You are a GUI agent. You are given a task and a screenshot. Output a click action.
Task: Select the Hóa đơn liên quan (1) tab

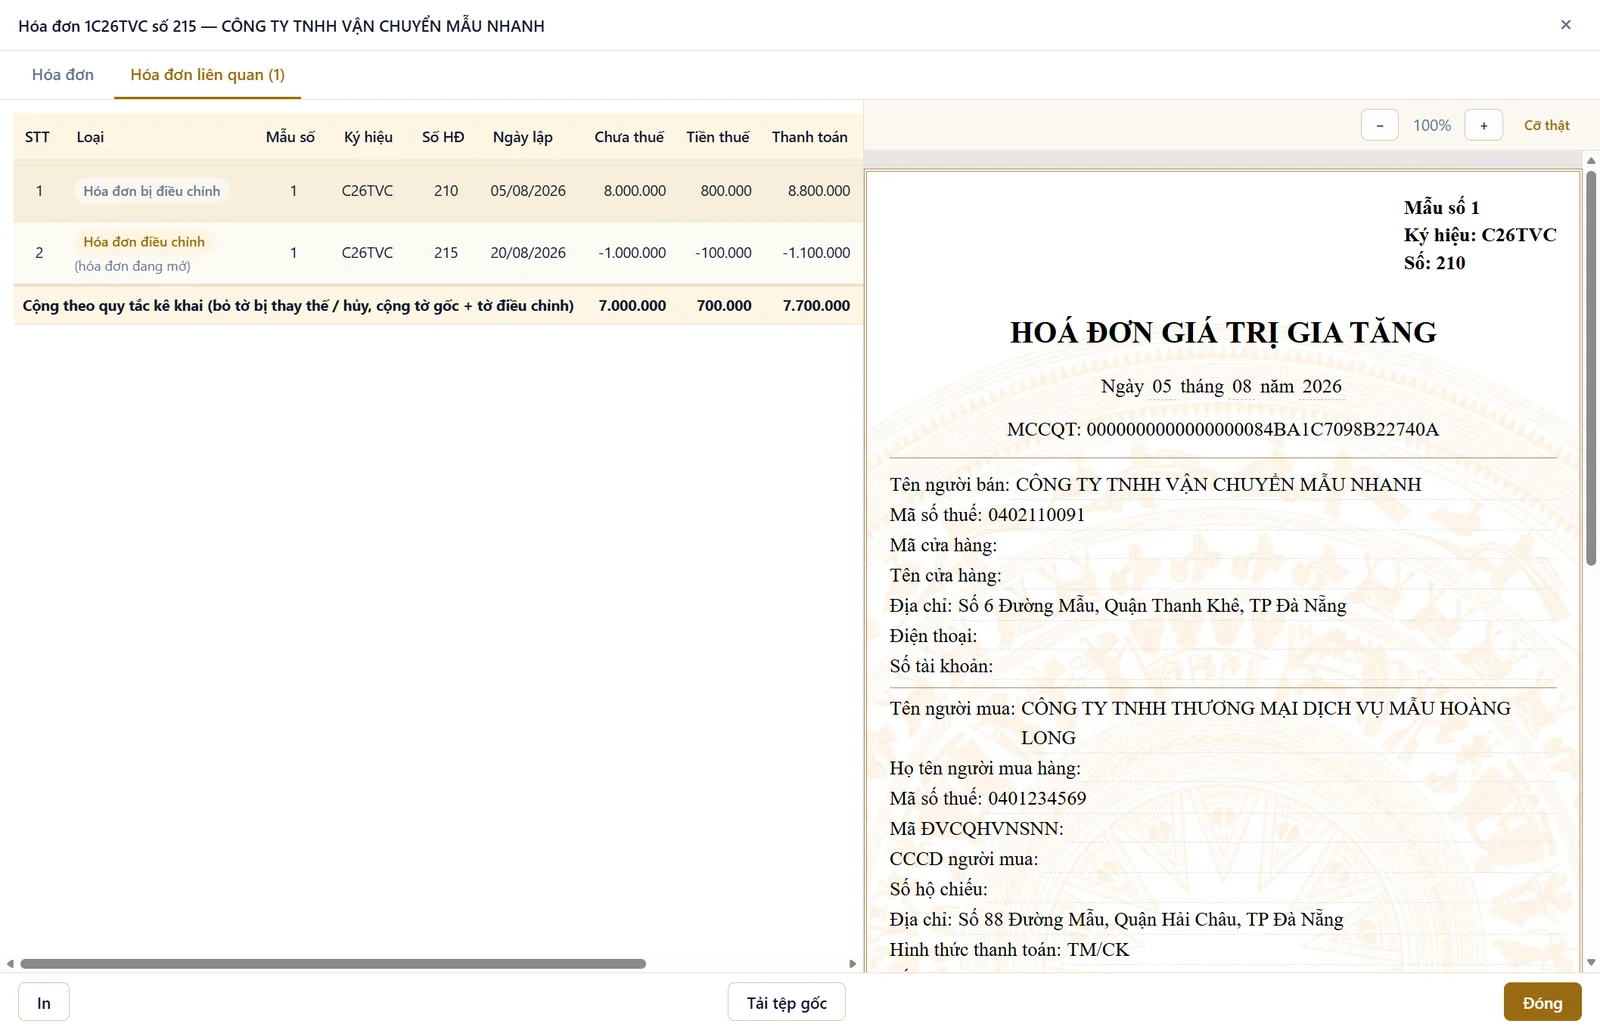pos(207,75)
